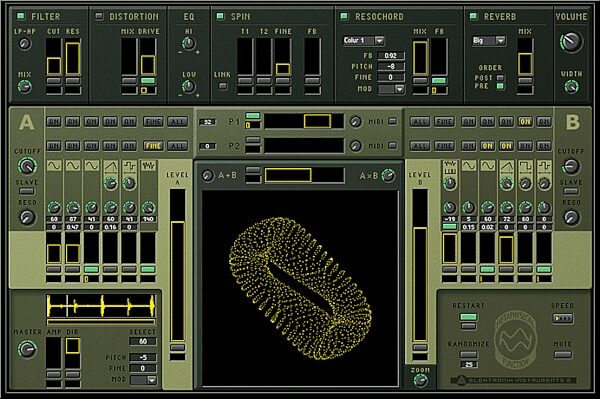The width and height of the screenshot is (600, 399).
Task: Open the sampler MOD dropdown at bottom left
Action: coord(143,380)
